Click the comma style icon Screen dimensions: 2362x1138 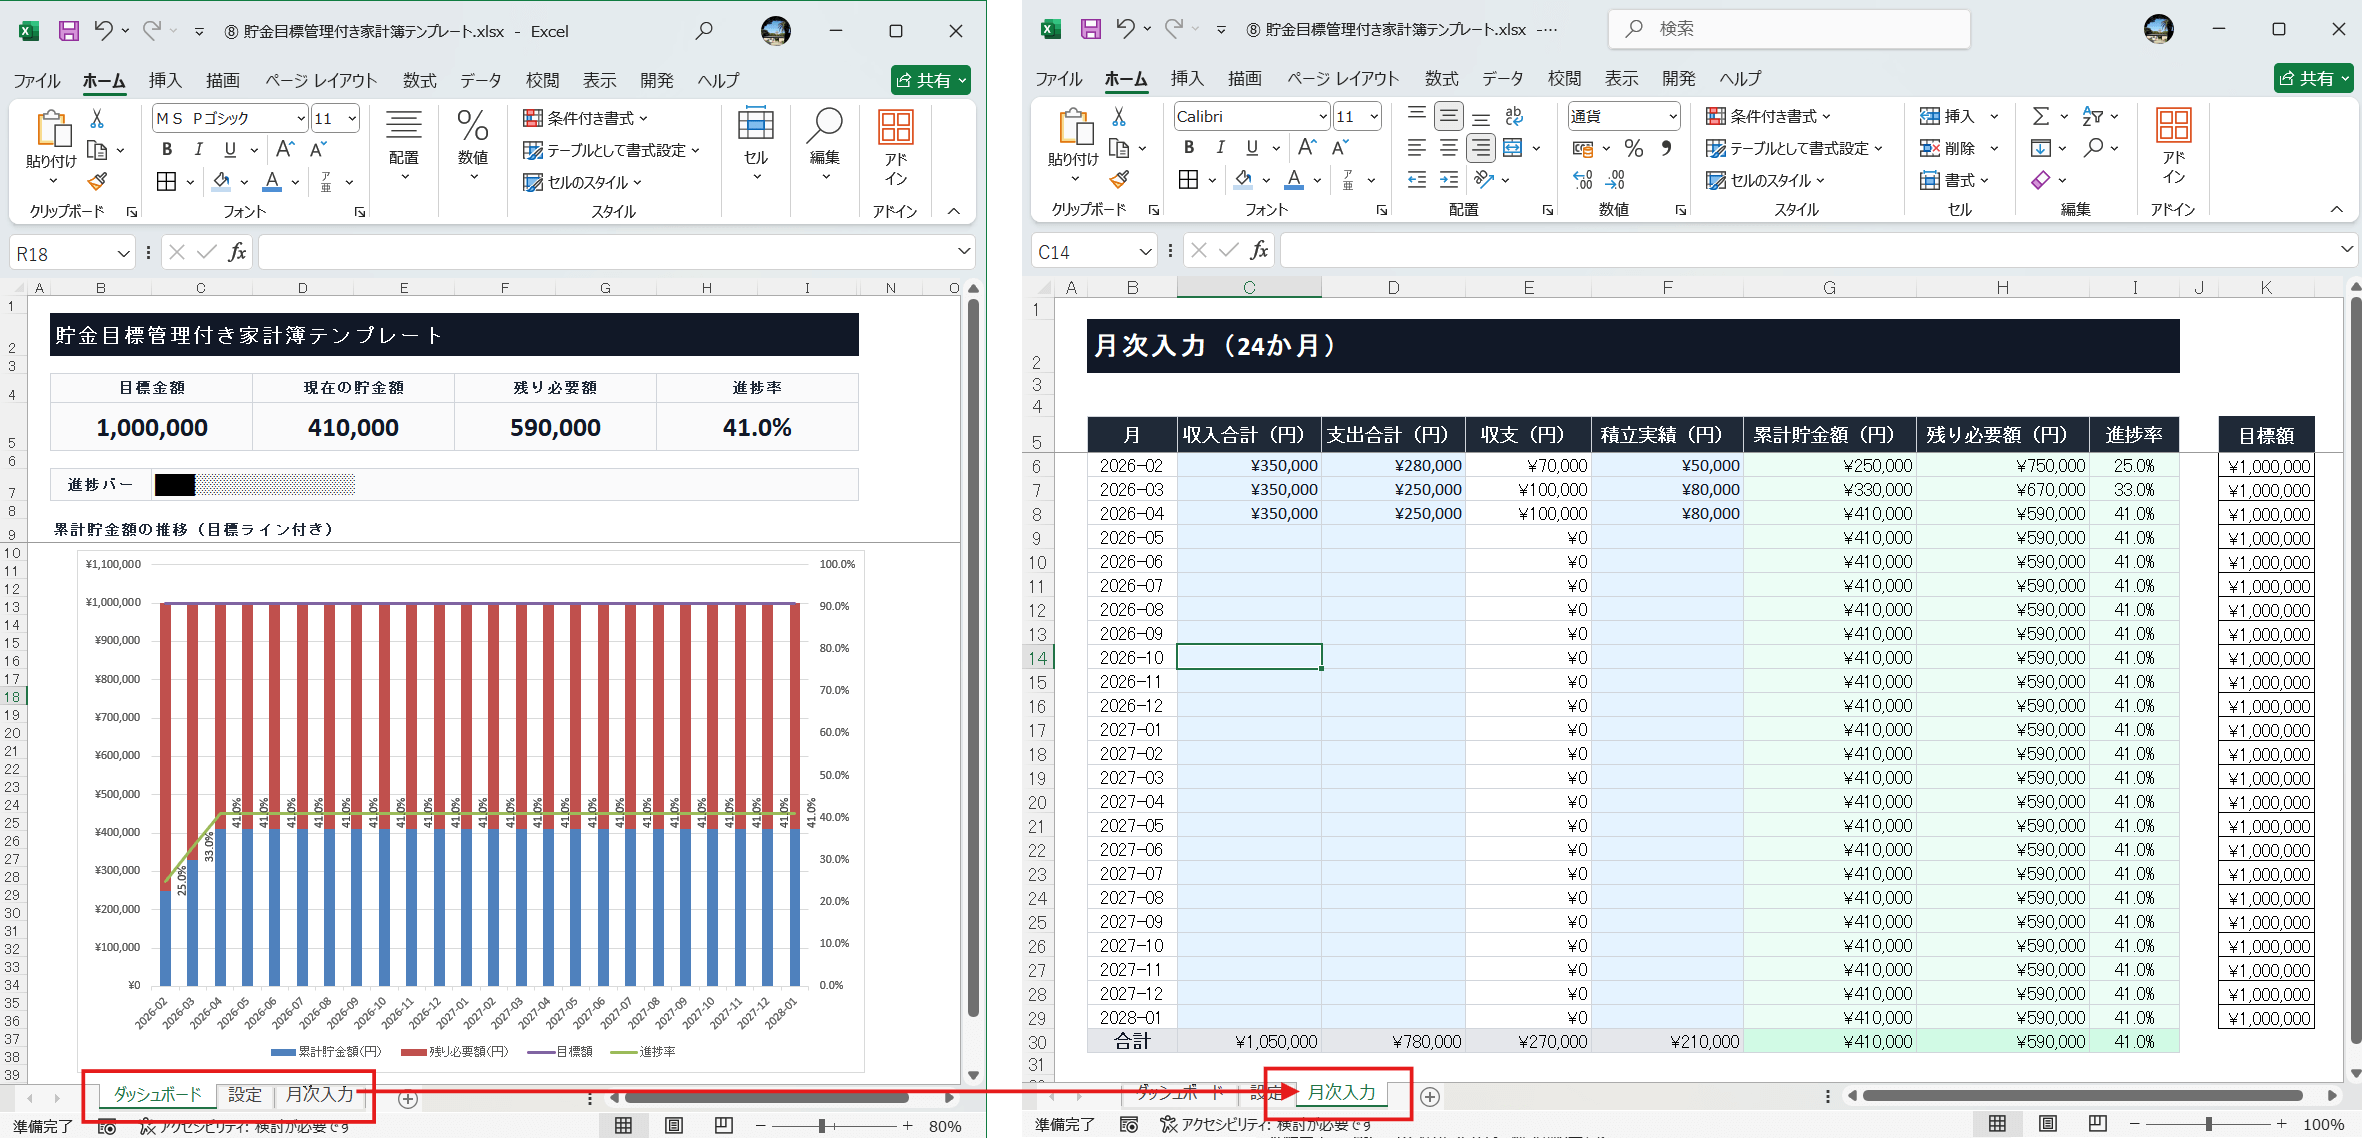click(1666, 148)
